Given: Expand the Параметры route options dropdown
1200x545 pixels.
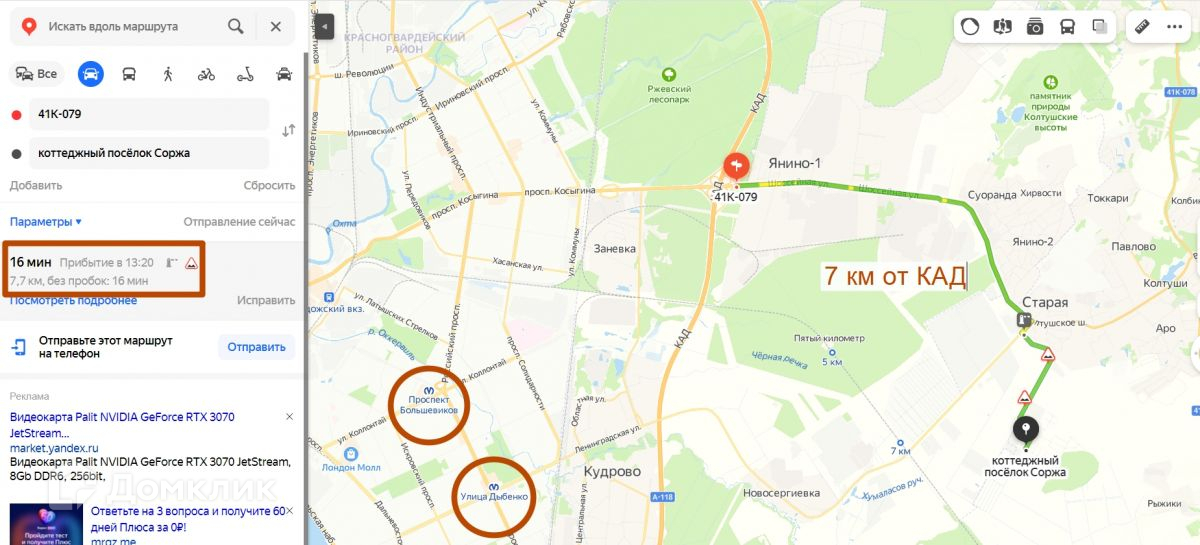Looking at the screenshot, I should pyautogui.click(x=46, y=222).
